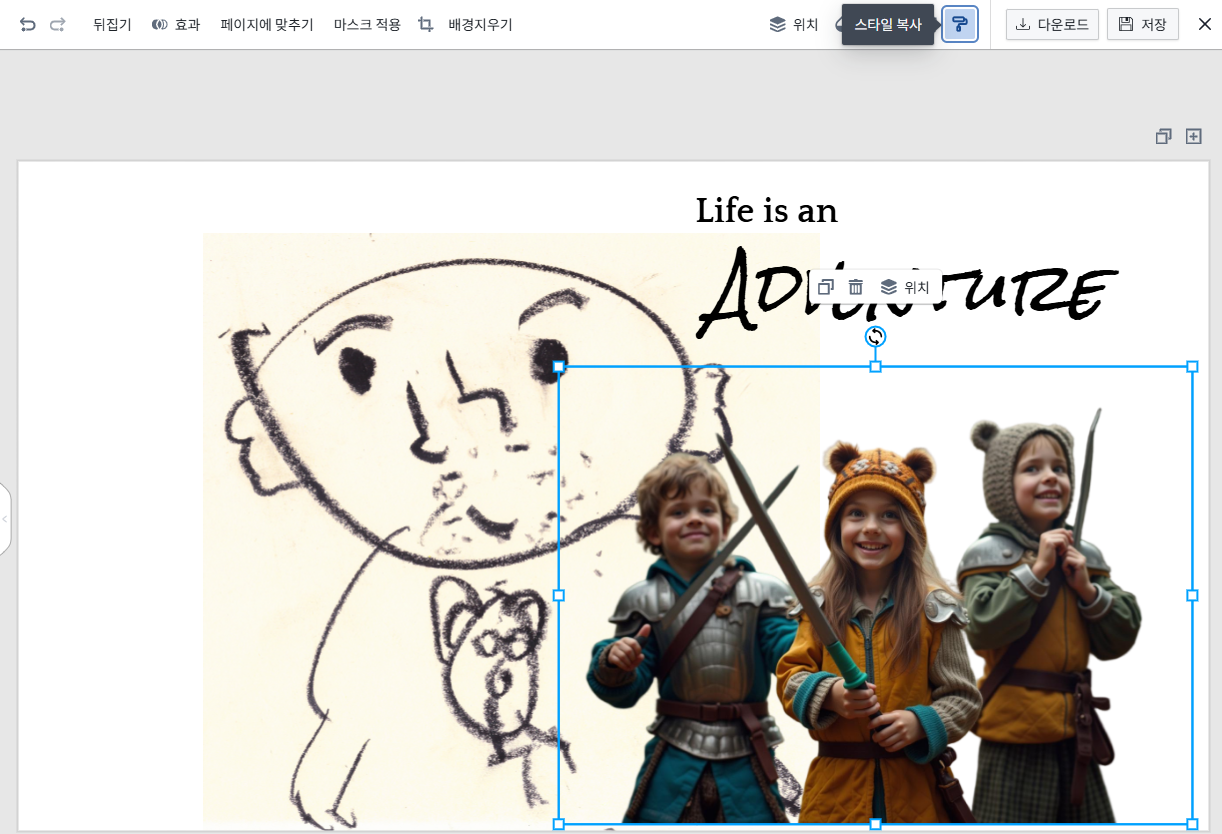Open 위치 layers dropdown in top toolbar

[x=794, y=24]
